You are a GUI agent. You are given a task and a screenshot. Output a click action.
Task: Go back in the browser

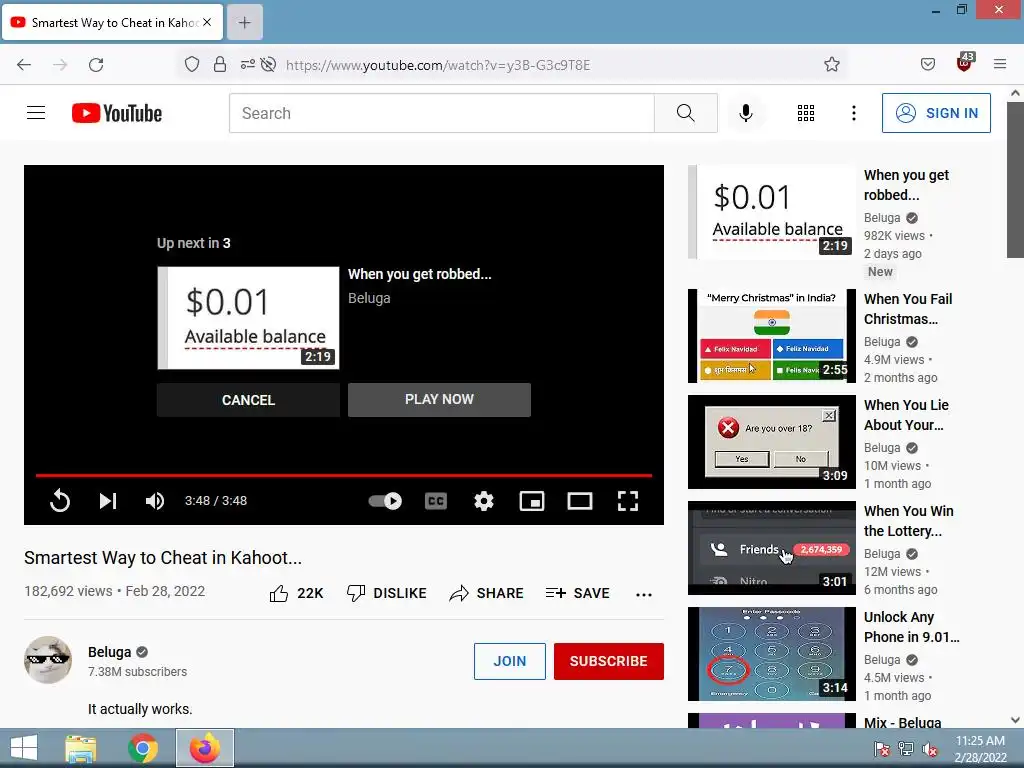point(24,65)
